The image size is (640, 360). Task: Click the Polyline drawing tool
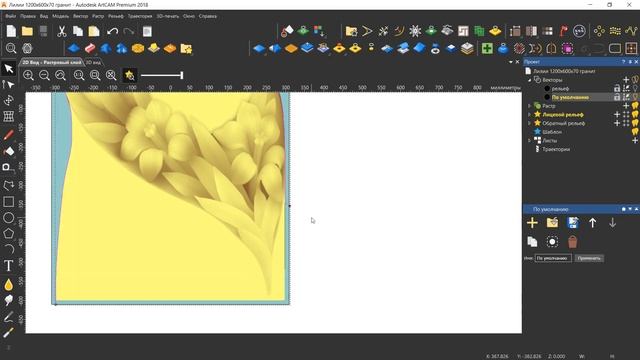(x=9, y=185)
